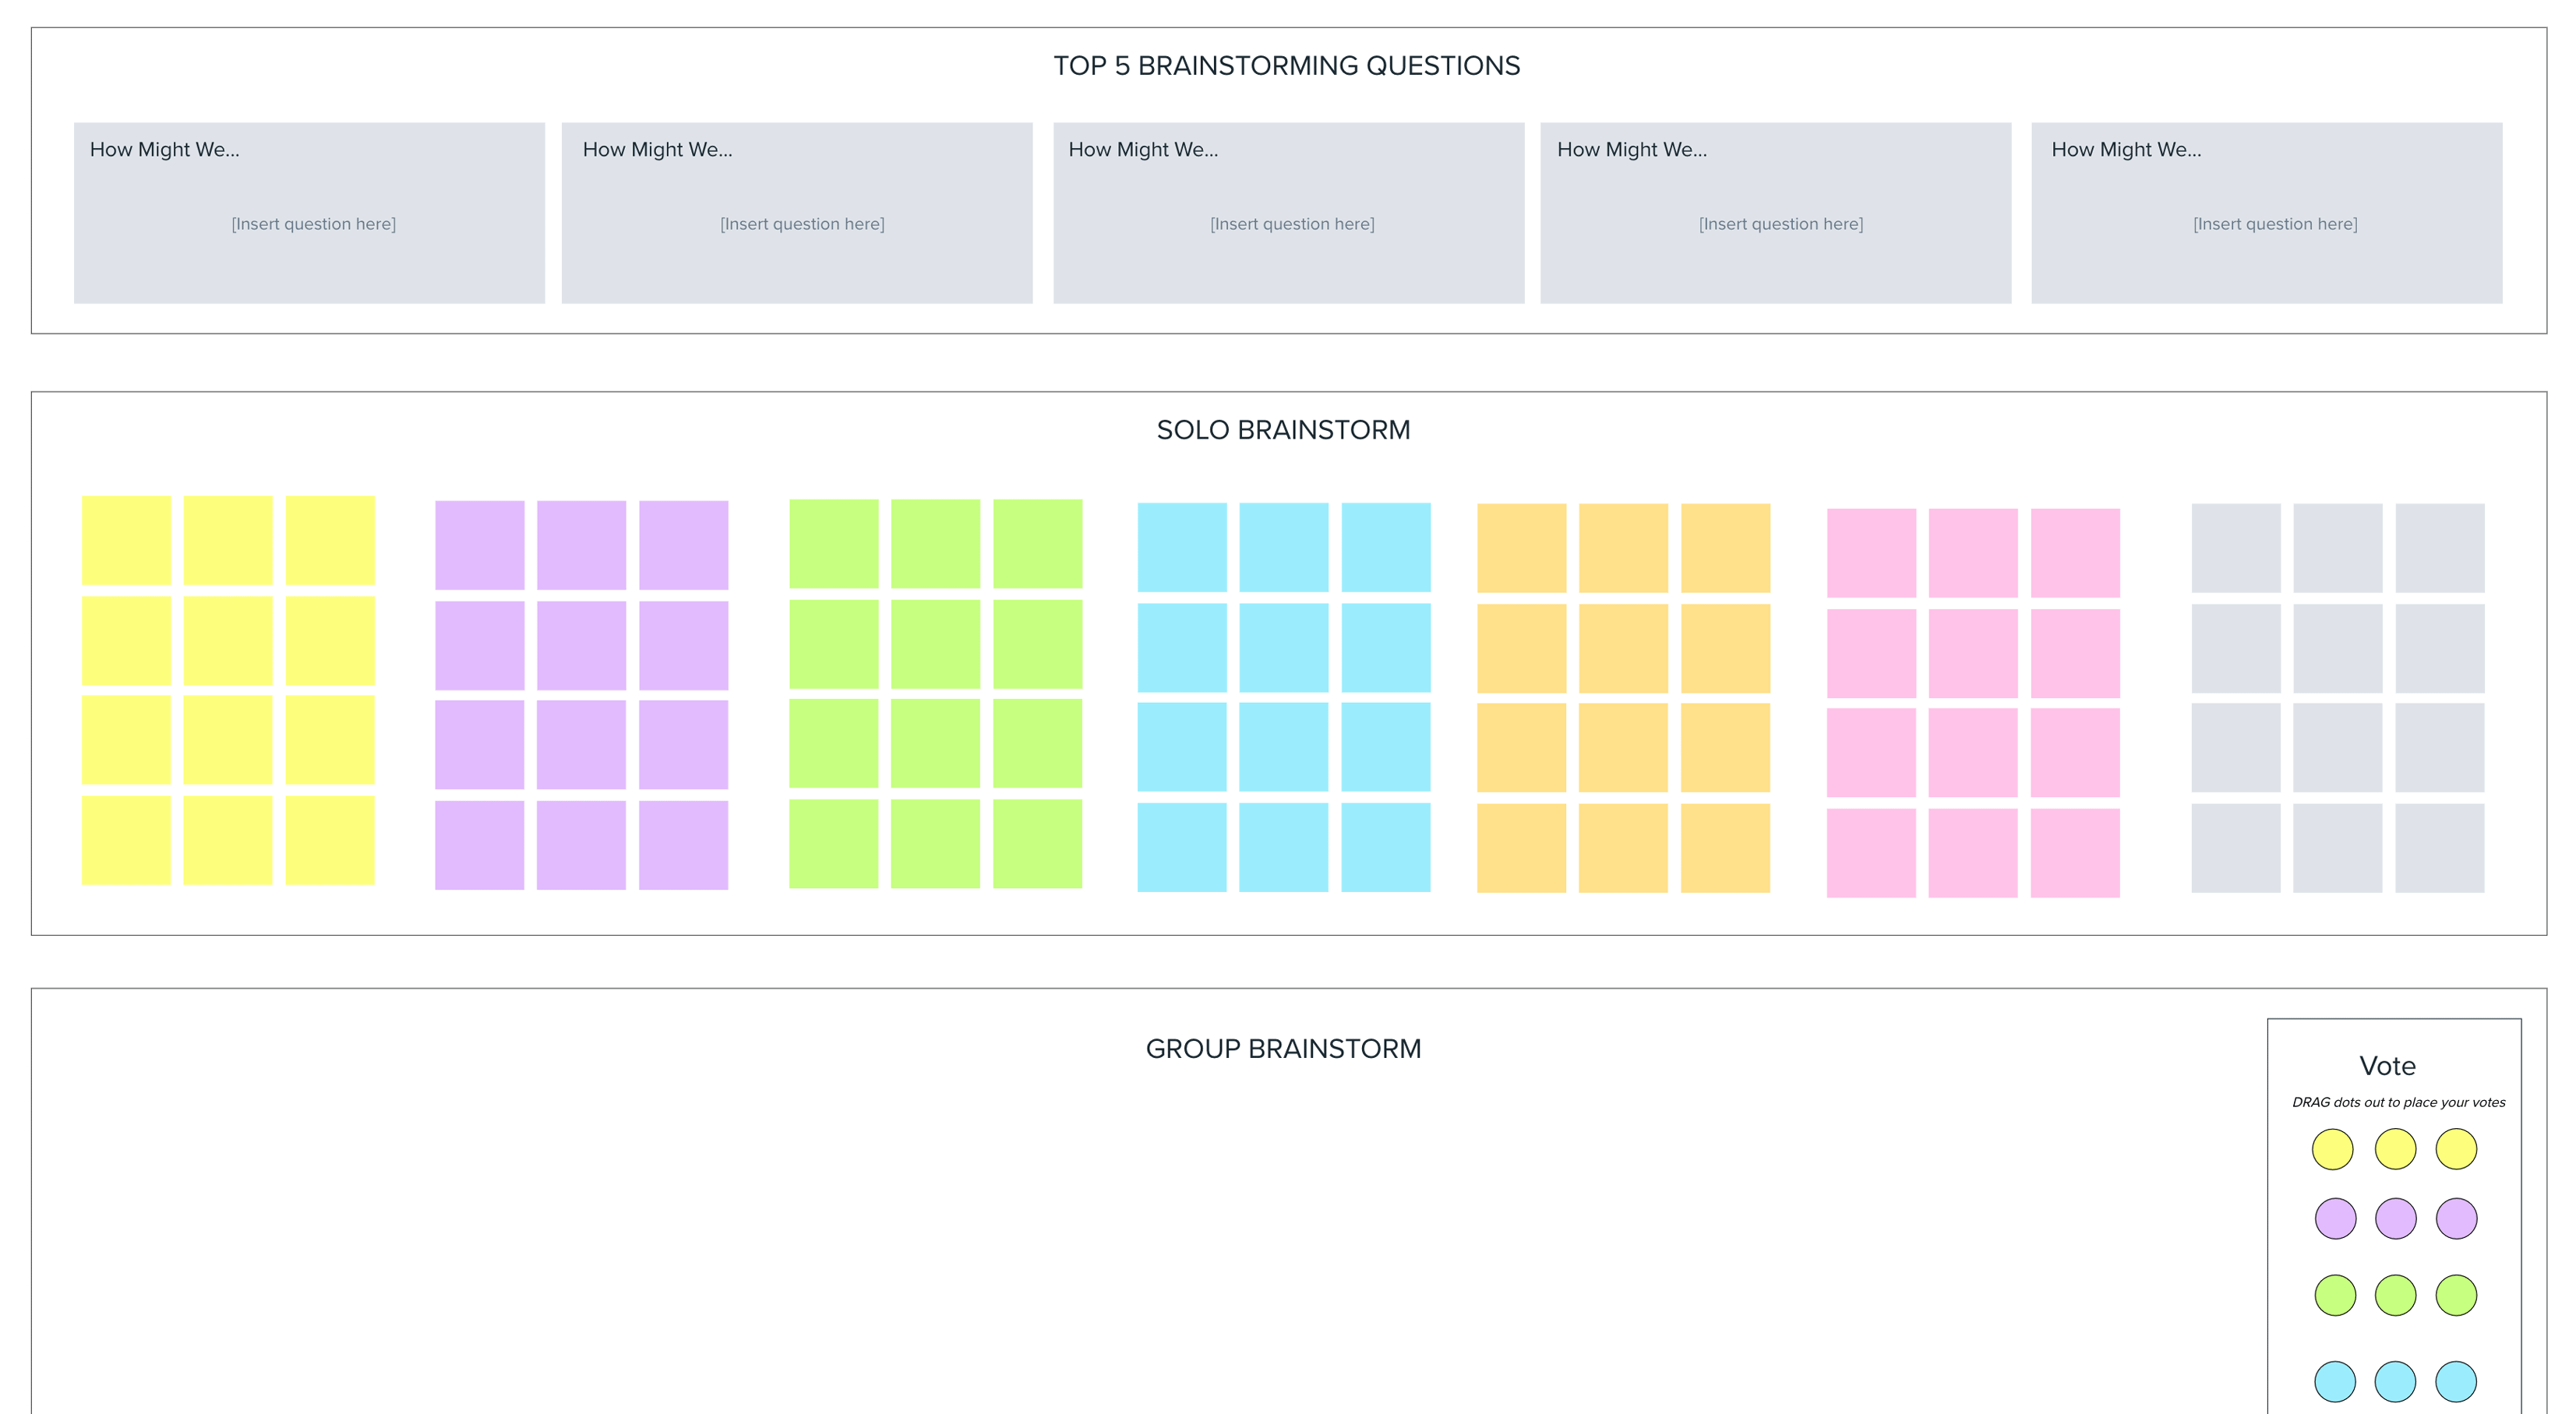Select the GROUP BRAINSTORM heading
Screen dimensions: 2576x1414
[x=1283, y=1049]
